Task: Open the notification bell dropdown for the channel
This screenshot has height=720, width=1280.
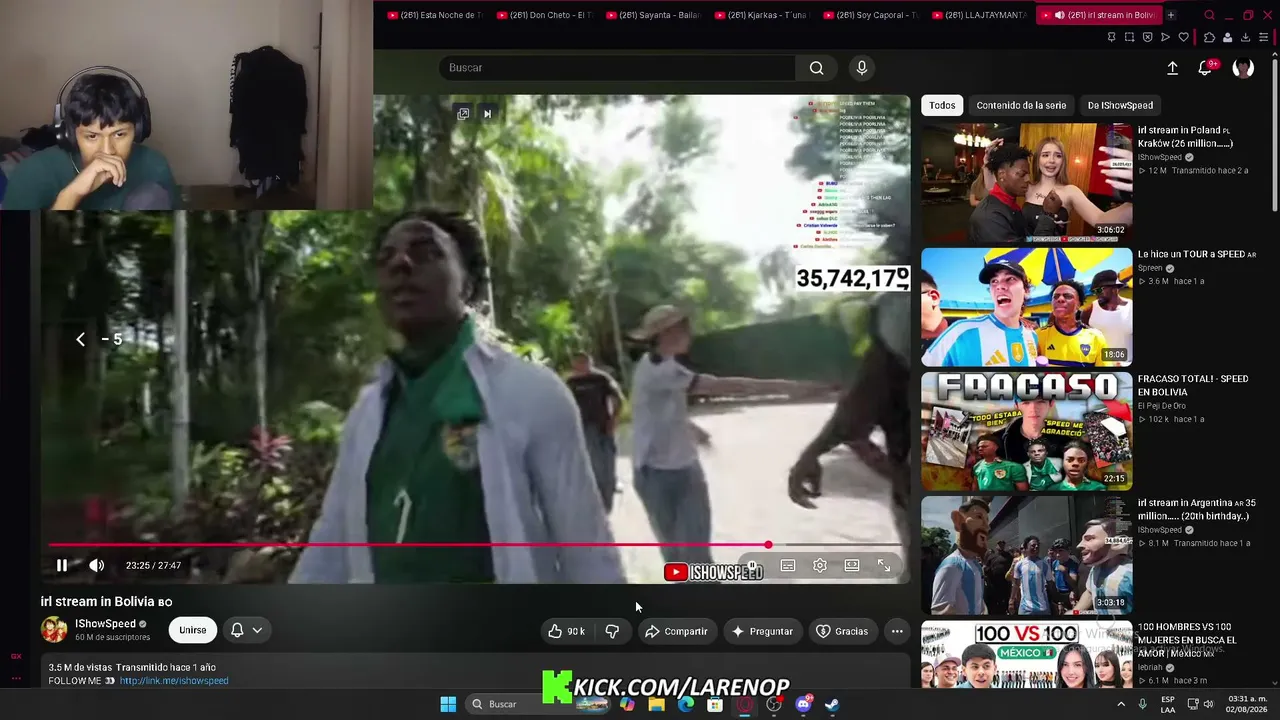Action: click(246, 630)
